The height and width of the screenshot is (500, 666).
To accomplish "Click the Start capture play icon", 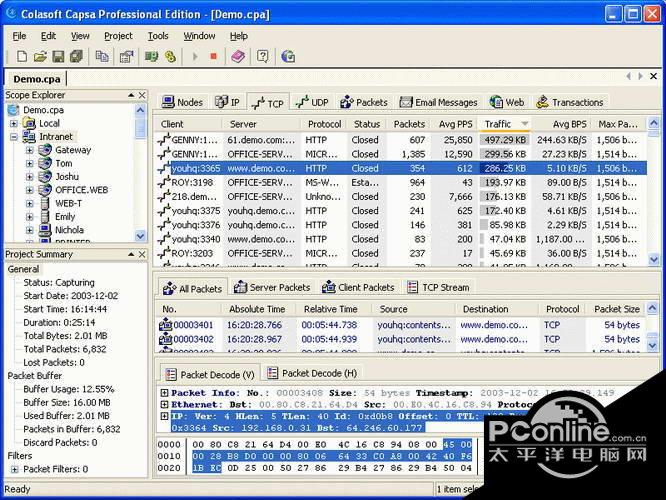I will (195, 56).
